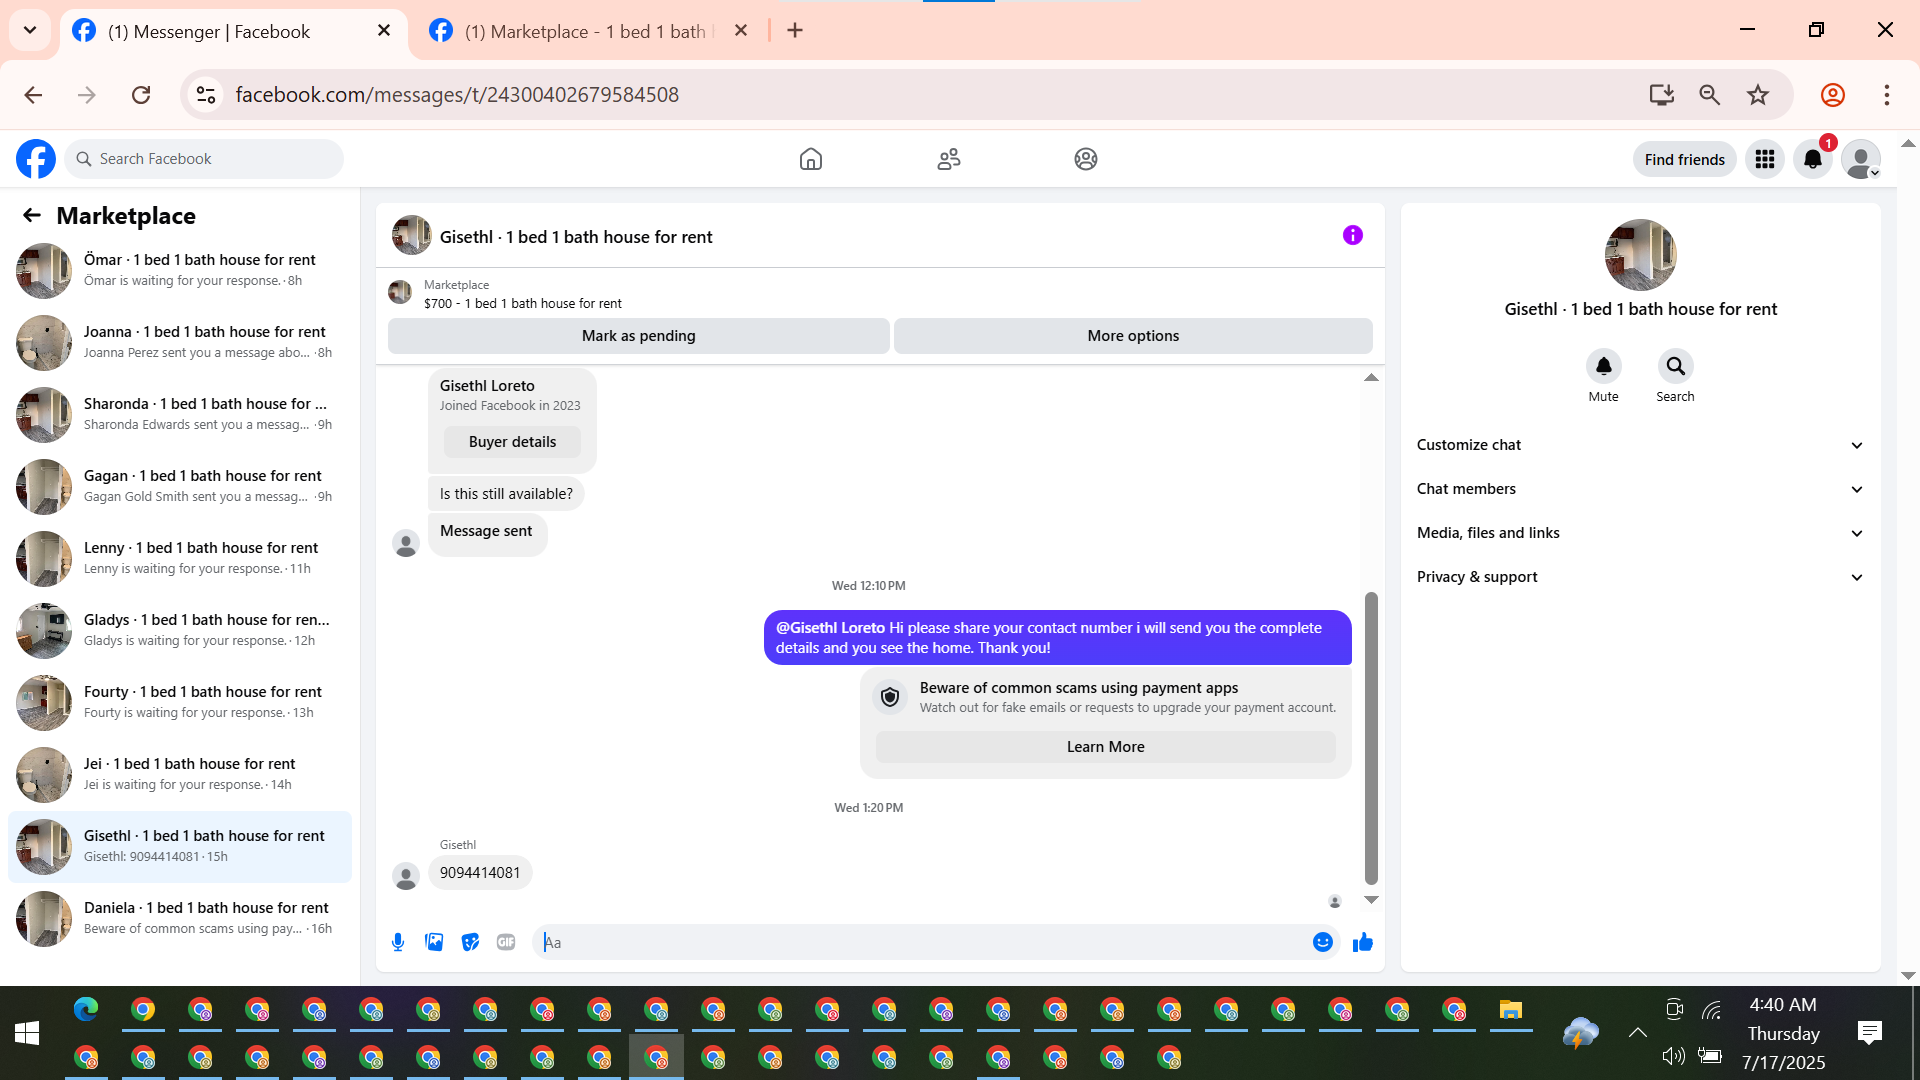Switch to the Marketplace browser tab
Screen dimensions: 1920x1080
[585, 31]
